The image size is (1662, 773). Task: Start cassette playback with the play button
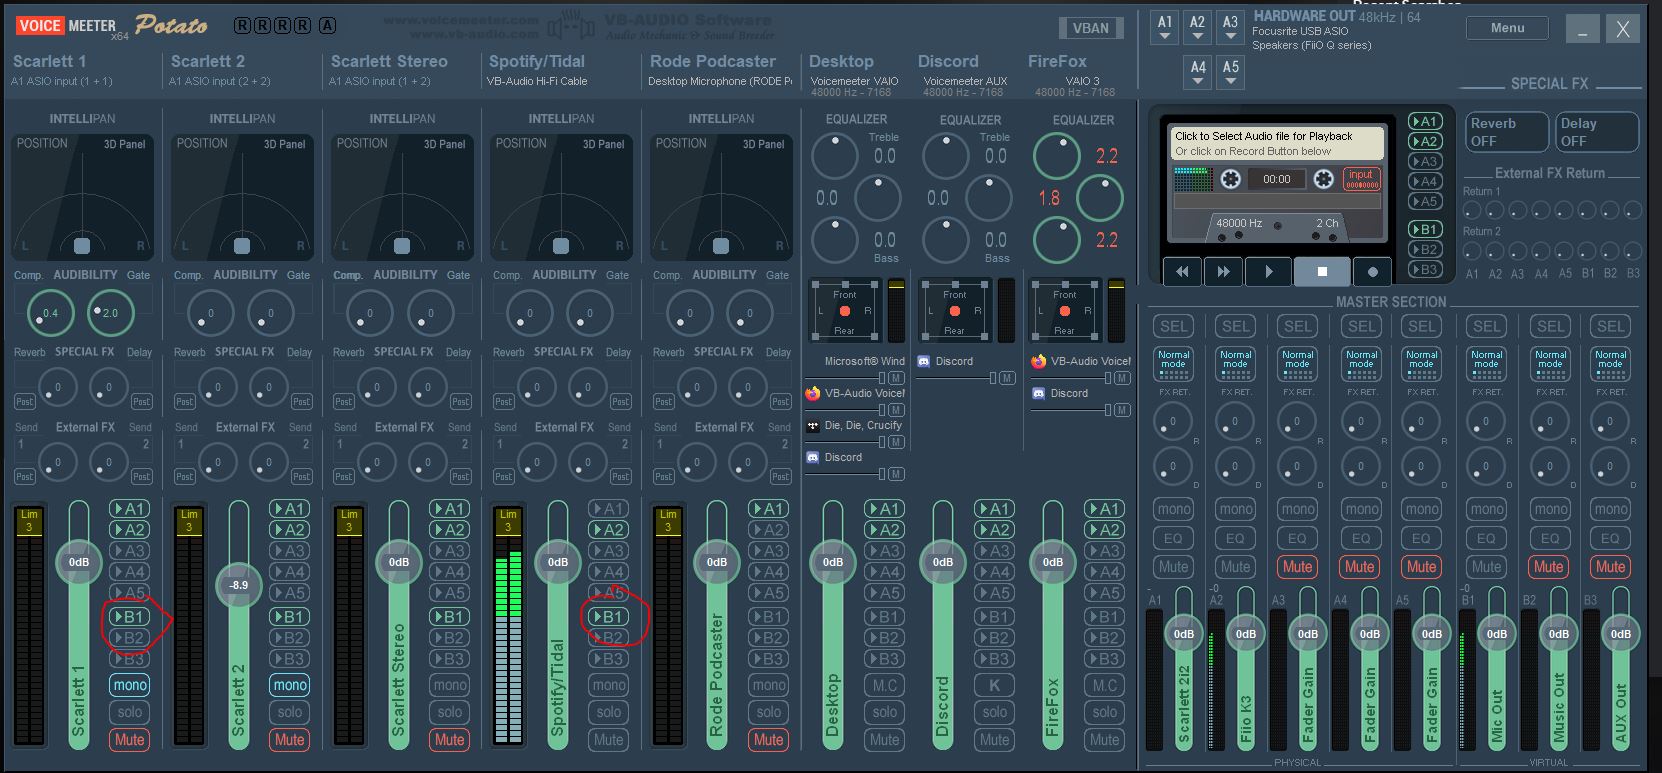pos(1268,271)
